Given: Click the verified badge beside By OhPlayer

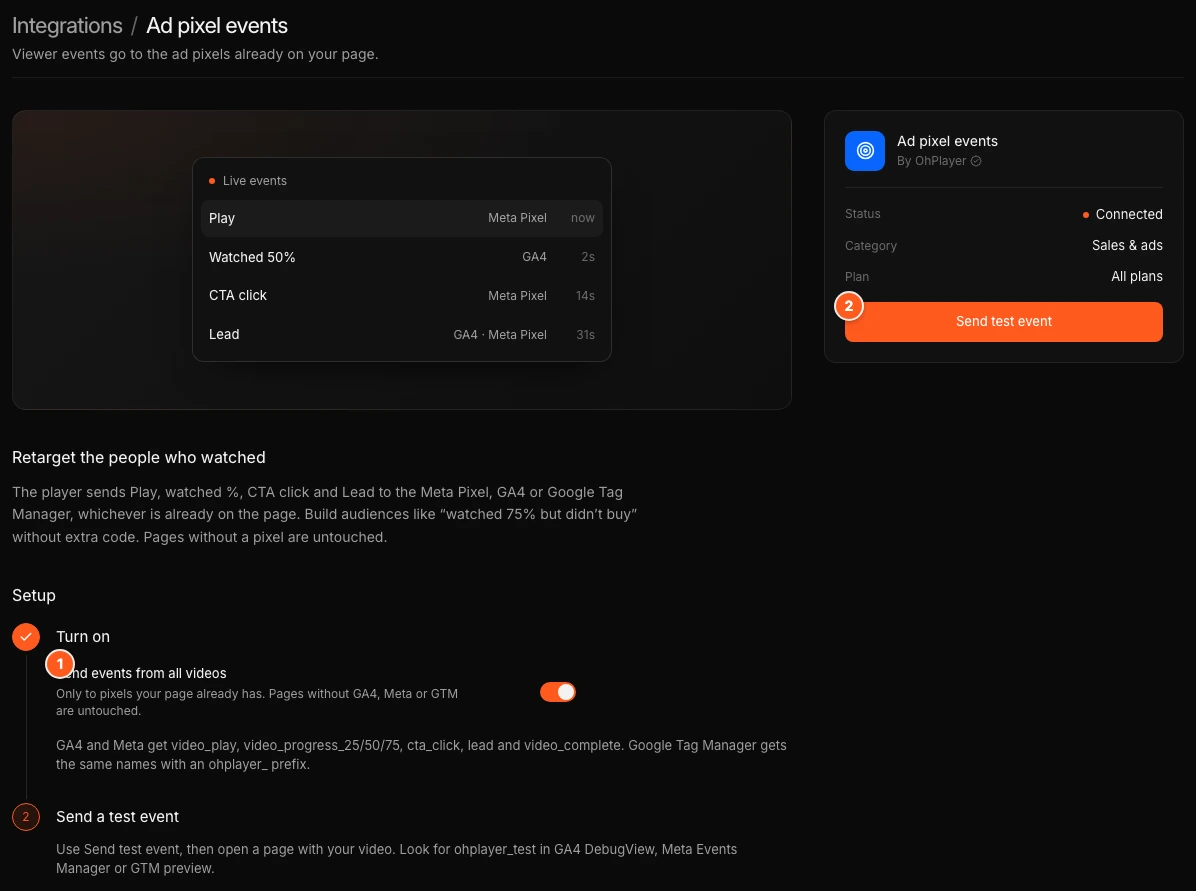Looking at the screenshot, I should (976, 161).
